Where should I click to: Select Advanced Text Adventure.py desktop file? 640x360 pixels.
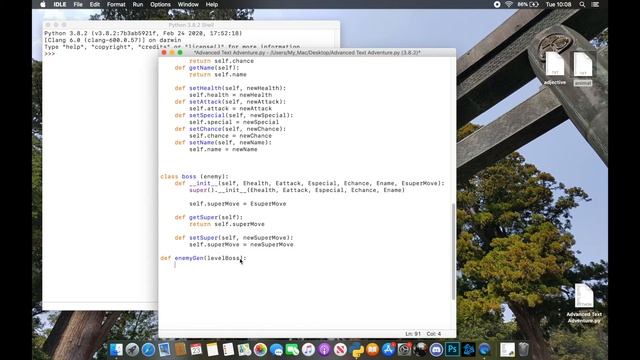pos(584,303)
